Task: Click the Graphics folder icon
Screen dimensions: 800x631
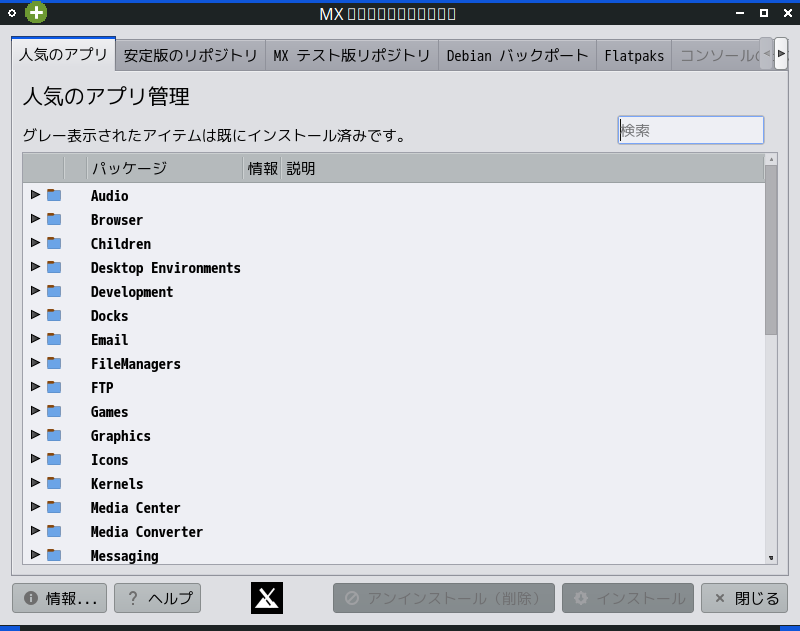Action: (x=54, y=435)
